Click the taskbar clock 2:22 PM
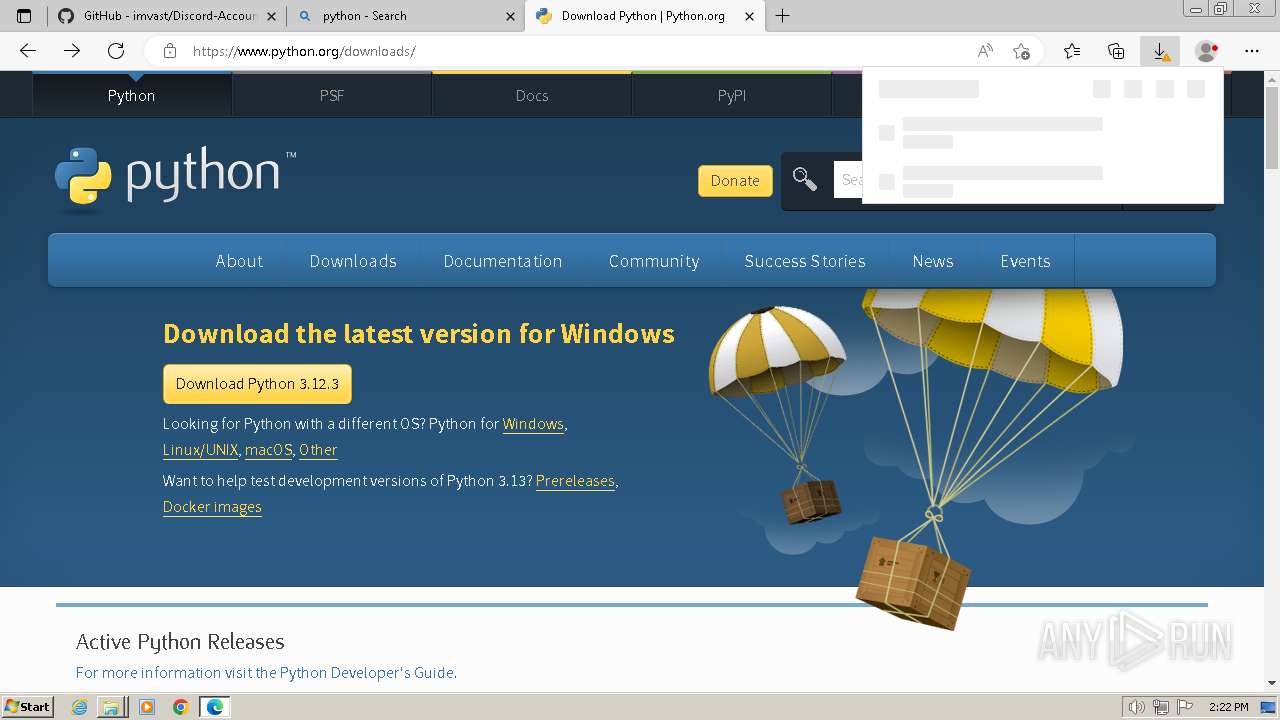The image size is (1280, 720). pyautogui.click(x=1228, y=707)
